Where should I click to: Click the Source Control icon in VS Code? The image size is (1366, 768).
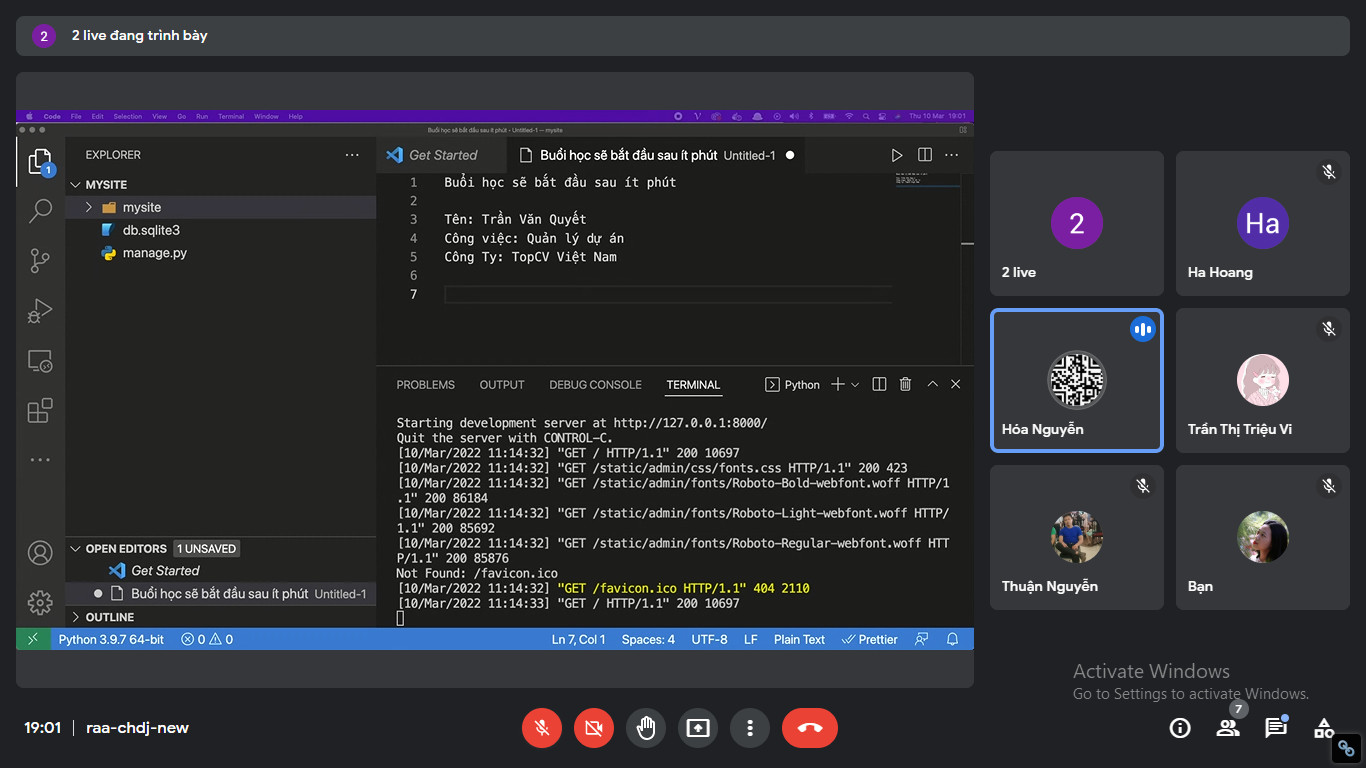[40, 261]
